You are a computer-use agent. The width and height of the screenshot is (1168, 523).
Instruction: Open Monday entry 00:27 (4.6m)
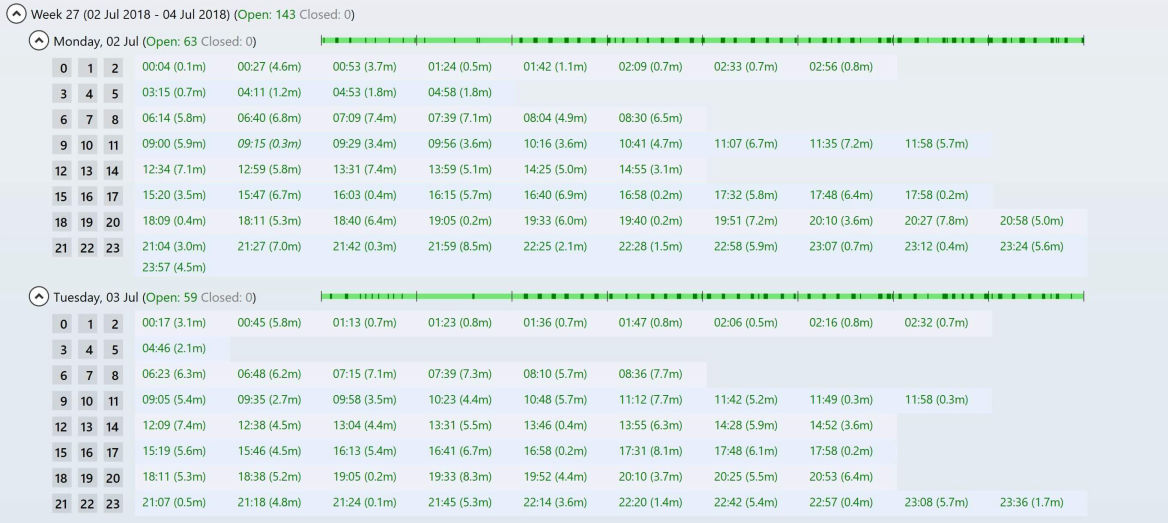click(x=270, y=67)
